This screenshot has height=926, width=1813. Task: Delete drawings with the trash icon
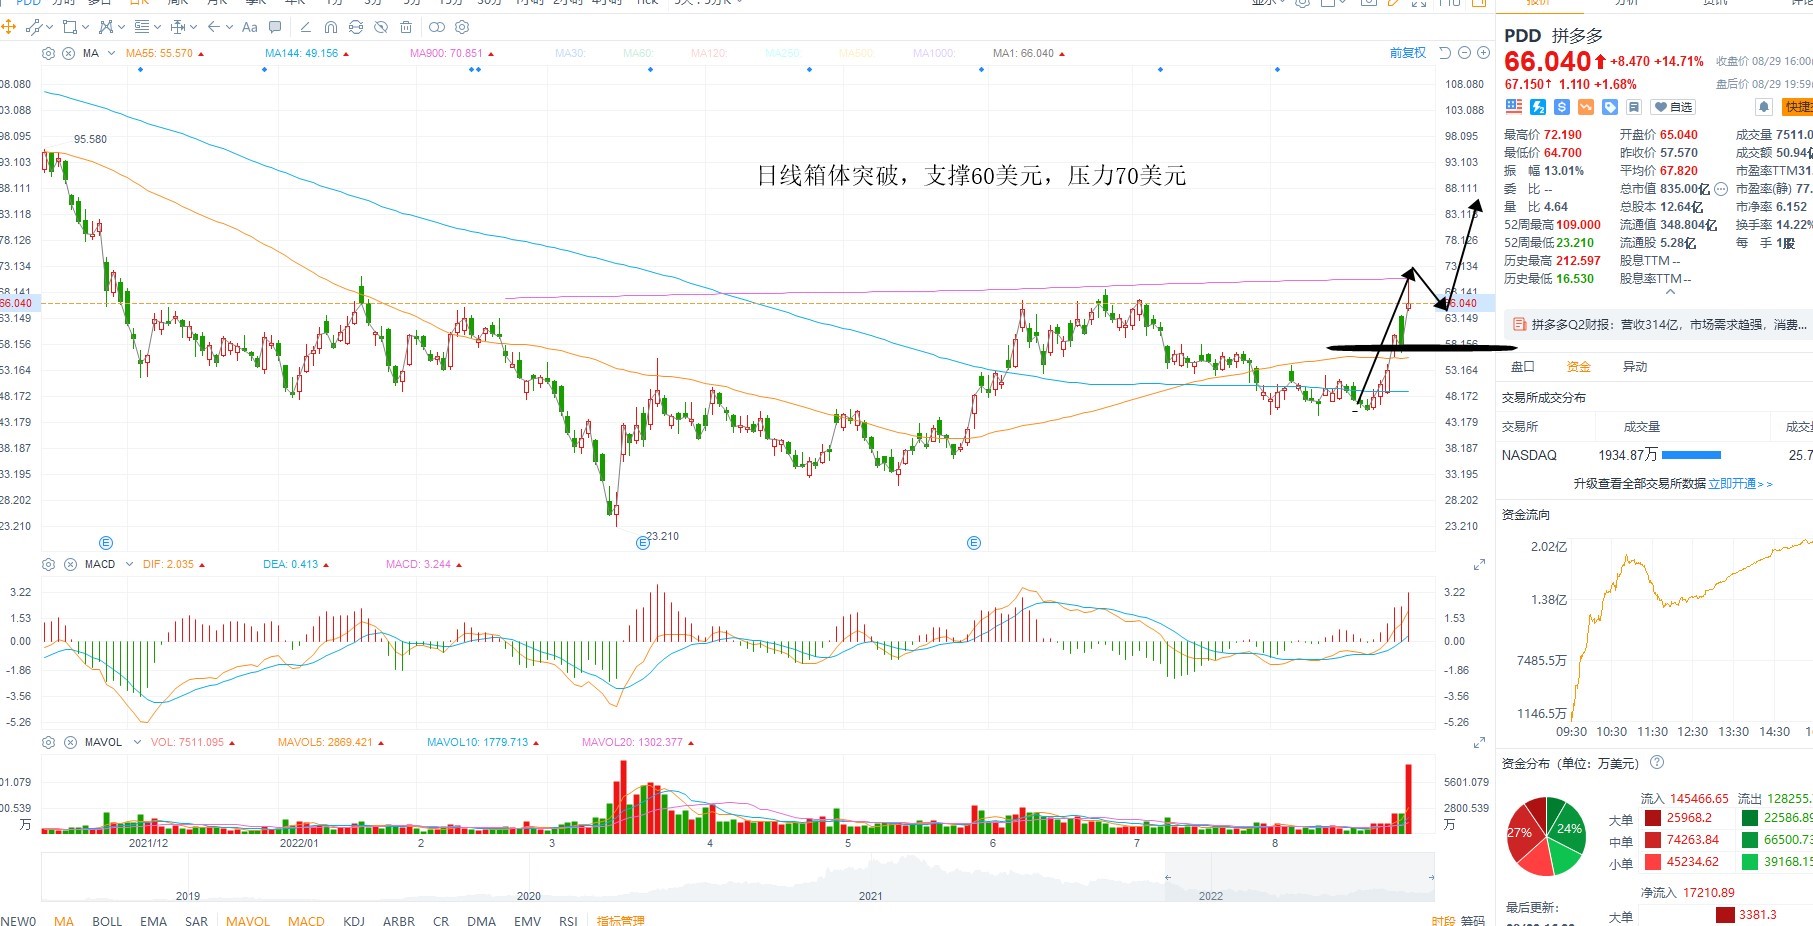[x=406, y=27]
